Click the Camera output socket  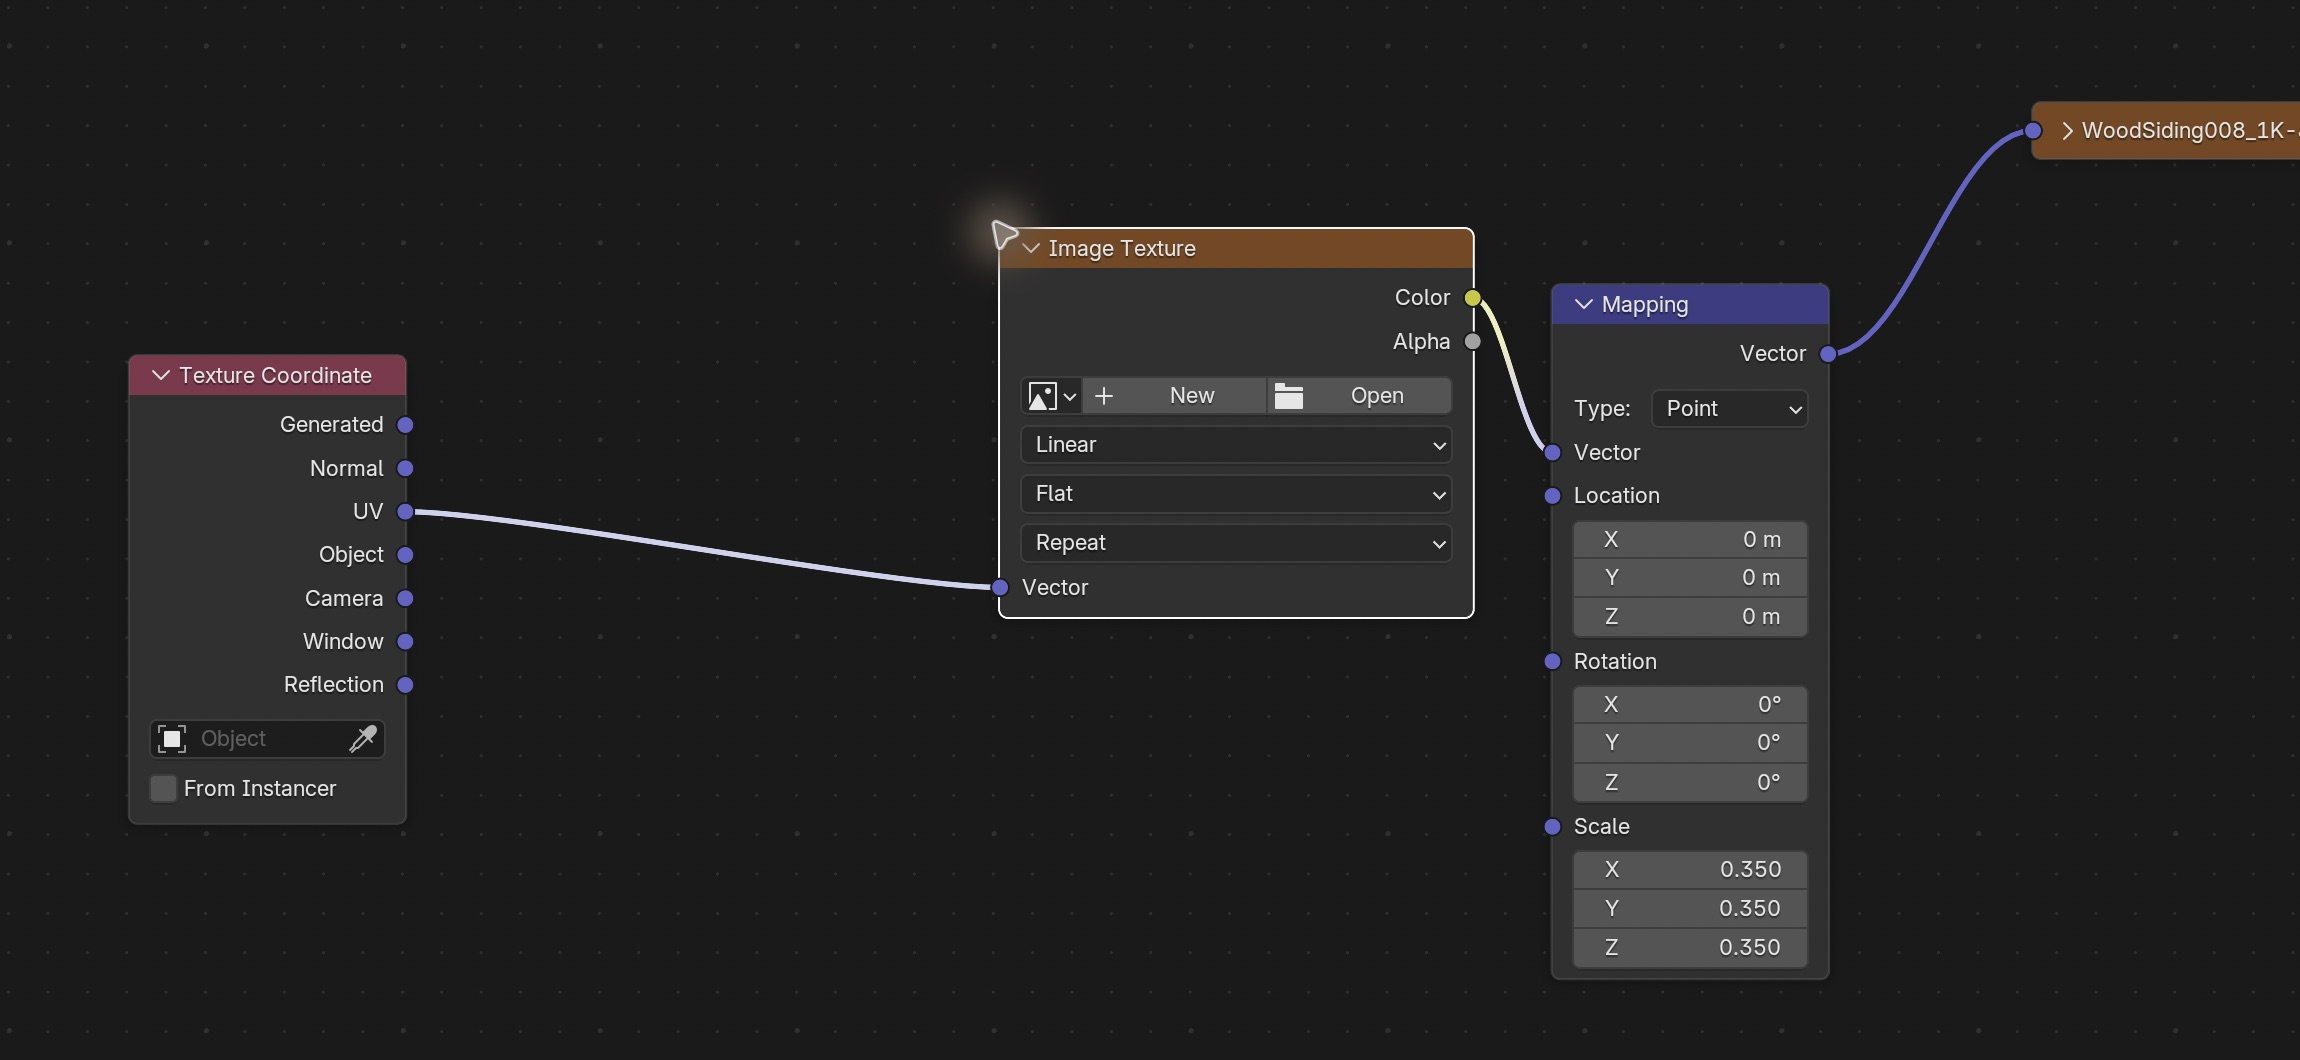tap(405, 598)
